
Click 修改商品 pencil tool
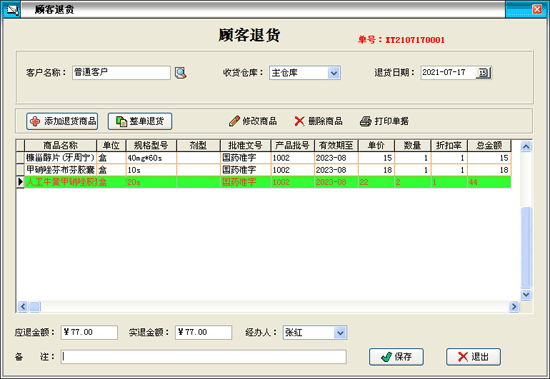[253, 121]
